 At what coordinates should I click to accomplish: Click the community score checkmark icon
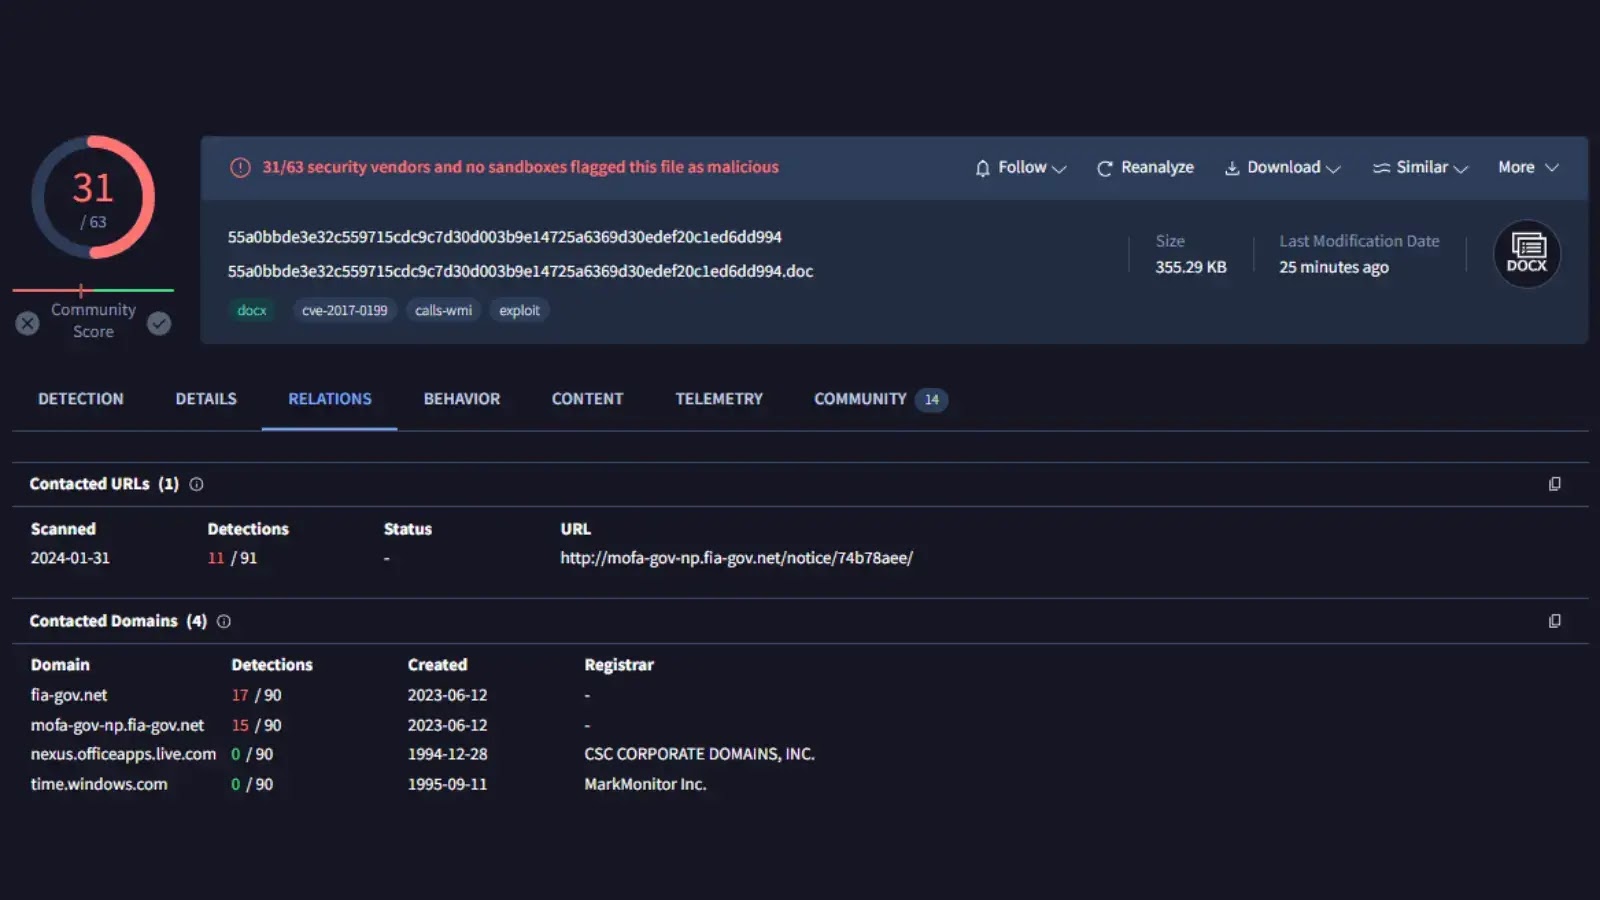point(159,323)
